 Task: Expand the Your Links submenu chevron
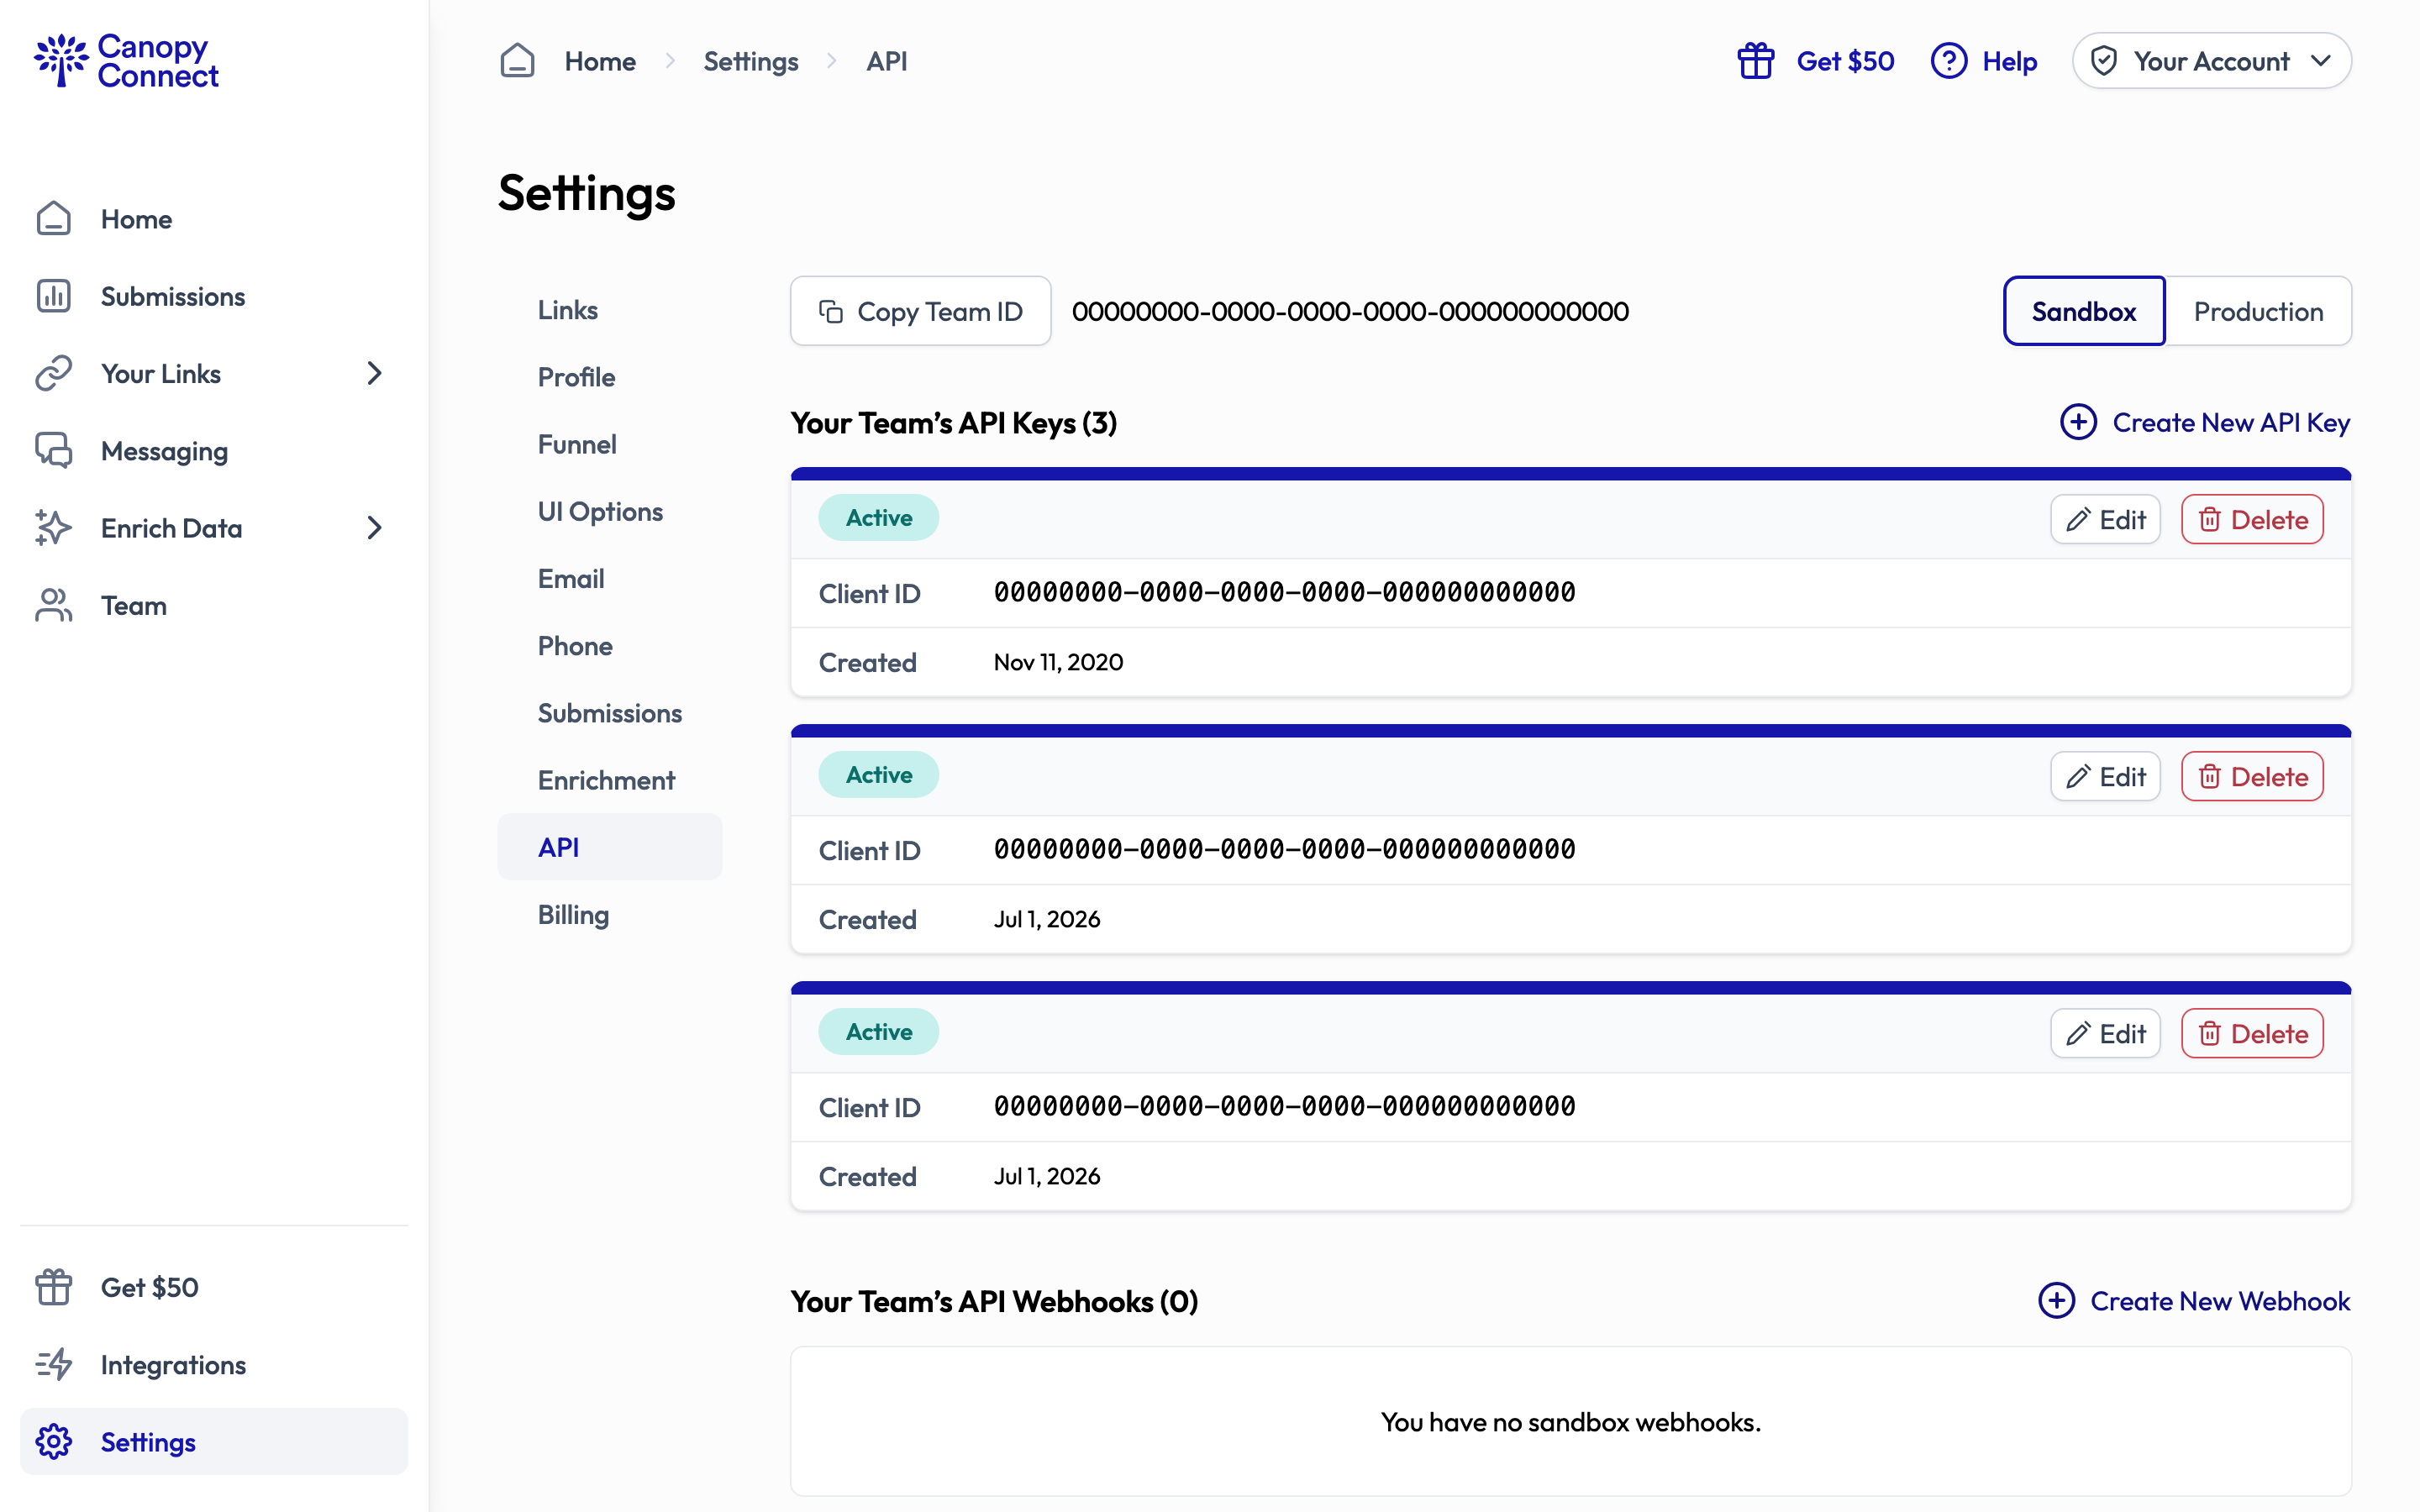click(374, 373)
